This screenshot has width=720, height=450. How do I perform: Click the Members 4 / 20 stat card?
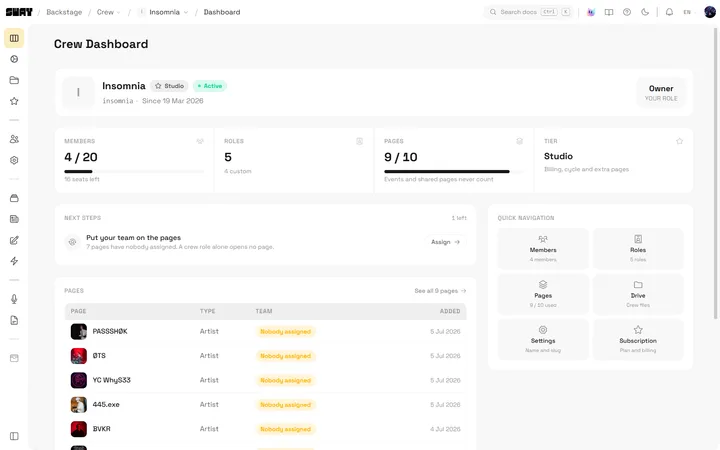pos(134,160)
